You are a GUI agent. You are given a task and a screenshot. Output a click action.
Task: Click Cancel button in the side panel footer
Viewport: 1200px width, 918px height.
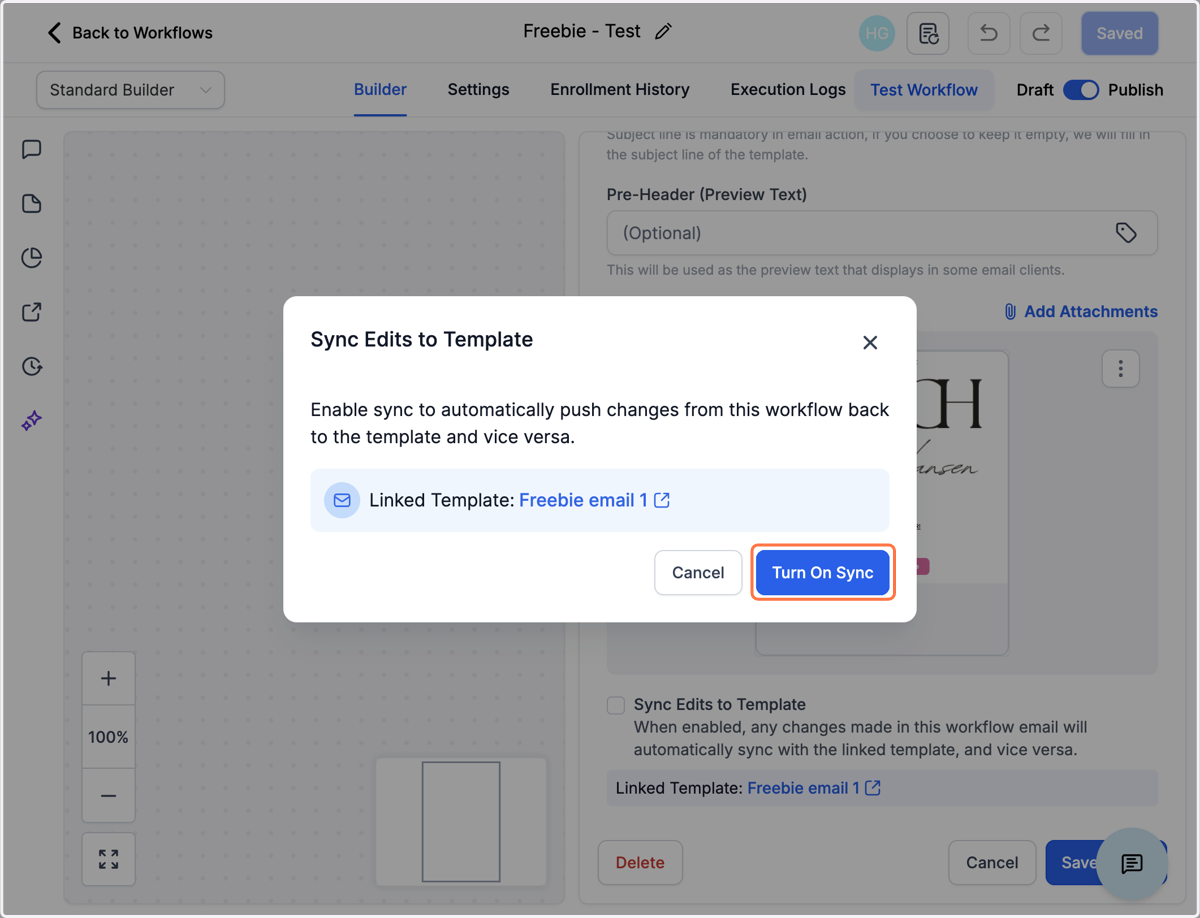pyautogui.click(x=992, y=863)
